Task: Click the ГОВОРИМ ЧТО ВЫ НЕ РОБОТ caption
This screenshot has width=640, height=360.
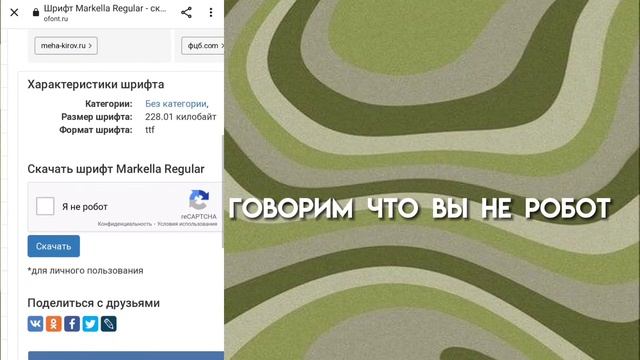Action: coord(419,208)
